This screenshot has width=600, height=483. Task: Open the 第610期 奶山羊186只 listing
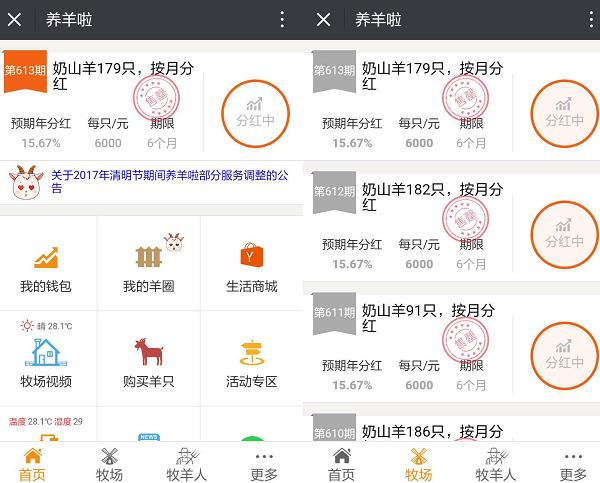click(x=431, y=432)
